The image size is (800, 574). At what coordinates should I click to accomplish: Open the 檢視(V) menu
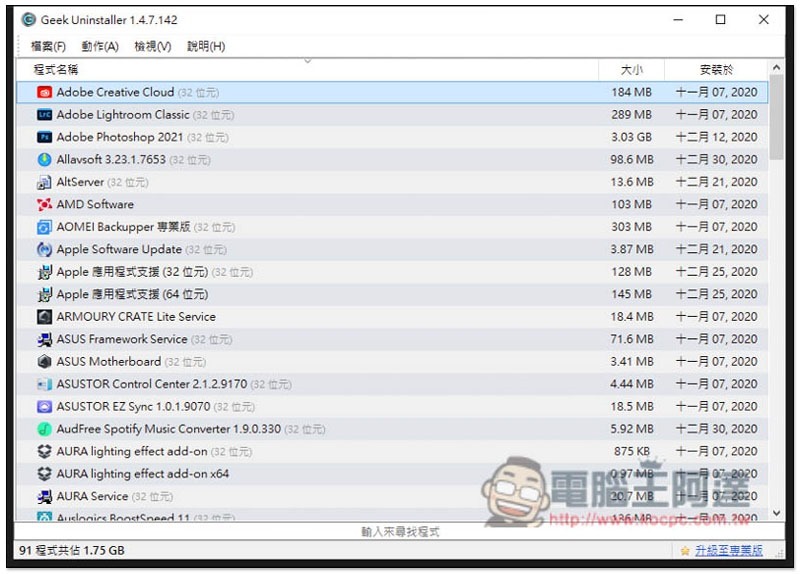153,46
